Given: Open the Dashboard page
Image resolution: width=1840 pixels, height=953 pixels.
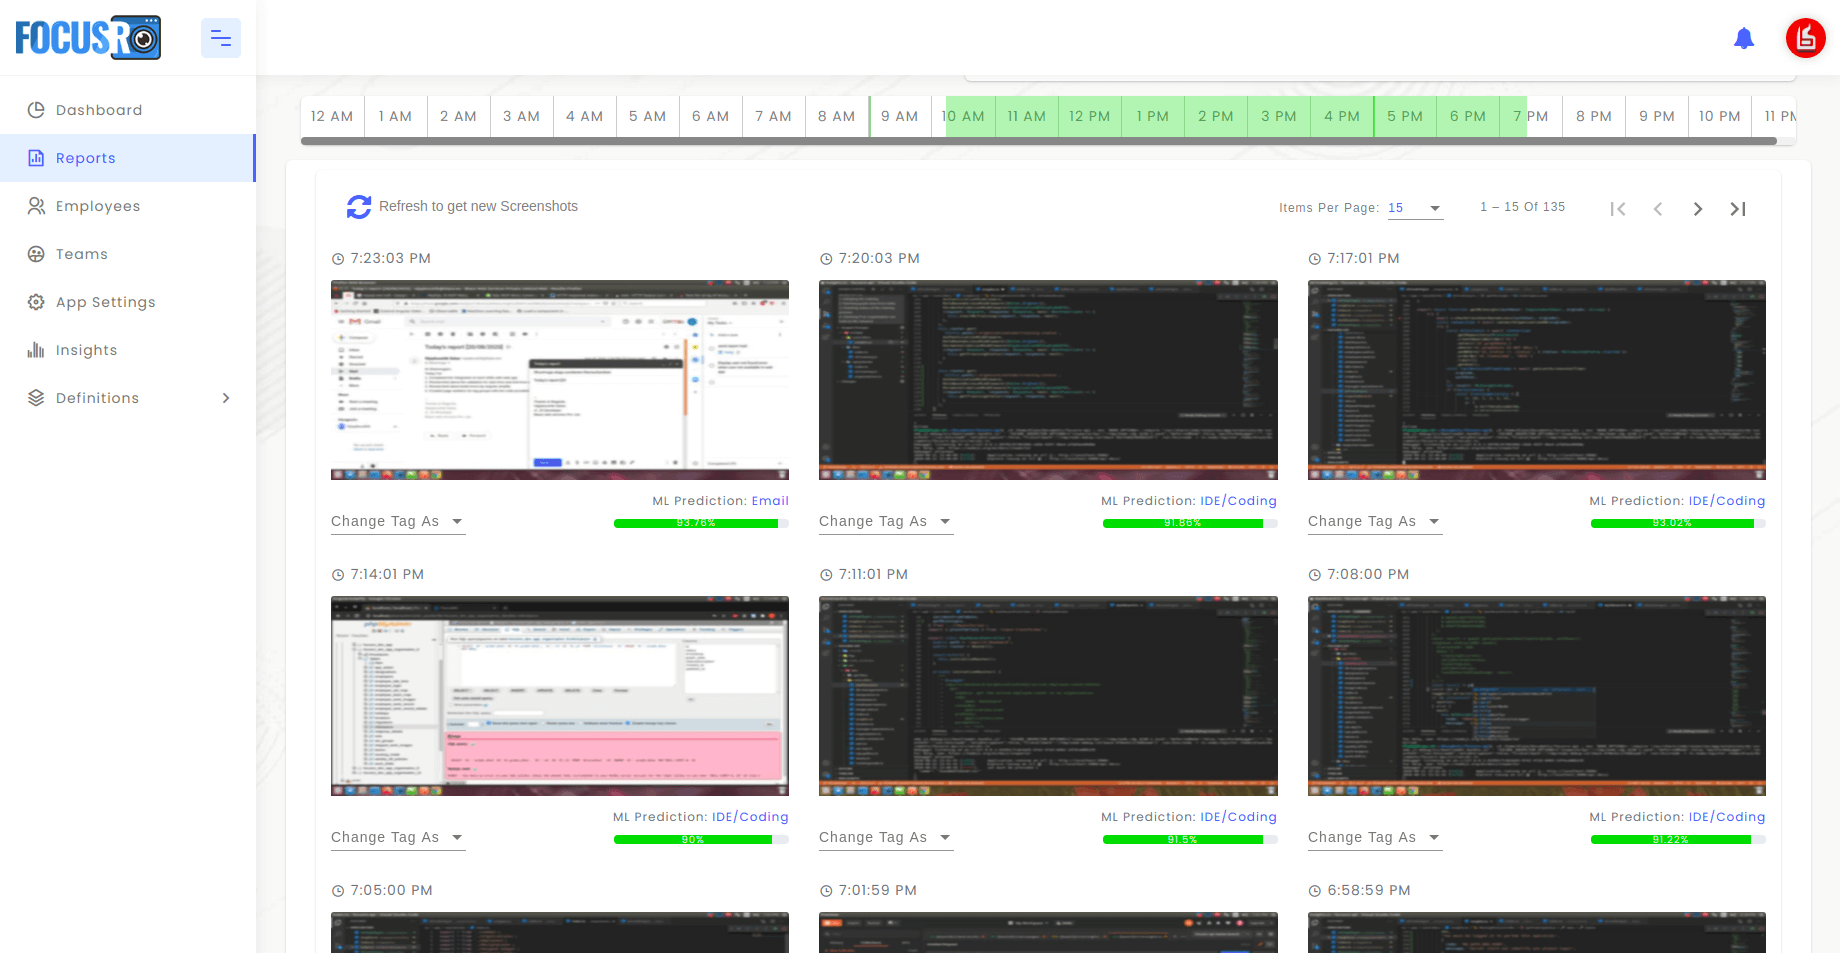Looking at the screenshot, I should click(x=98, y=110).
